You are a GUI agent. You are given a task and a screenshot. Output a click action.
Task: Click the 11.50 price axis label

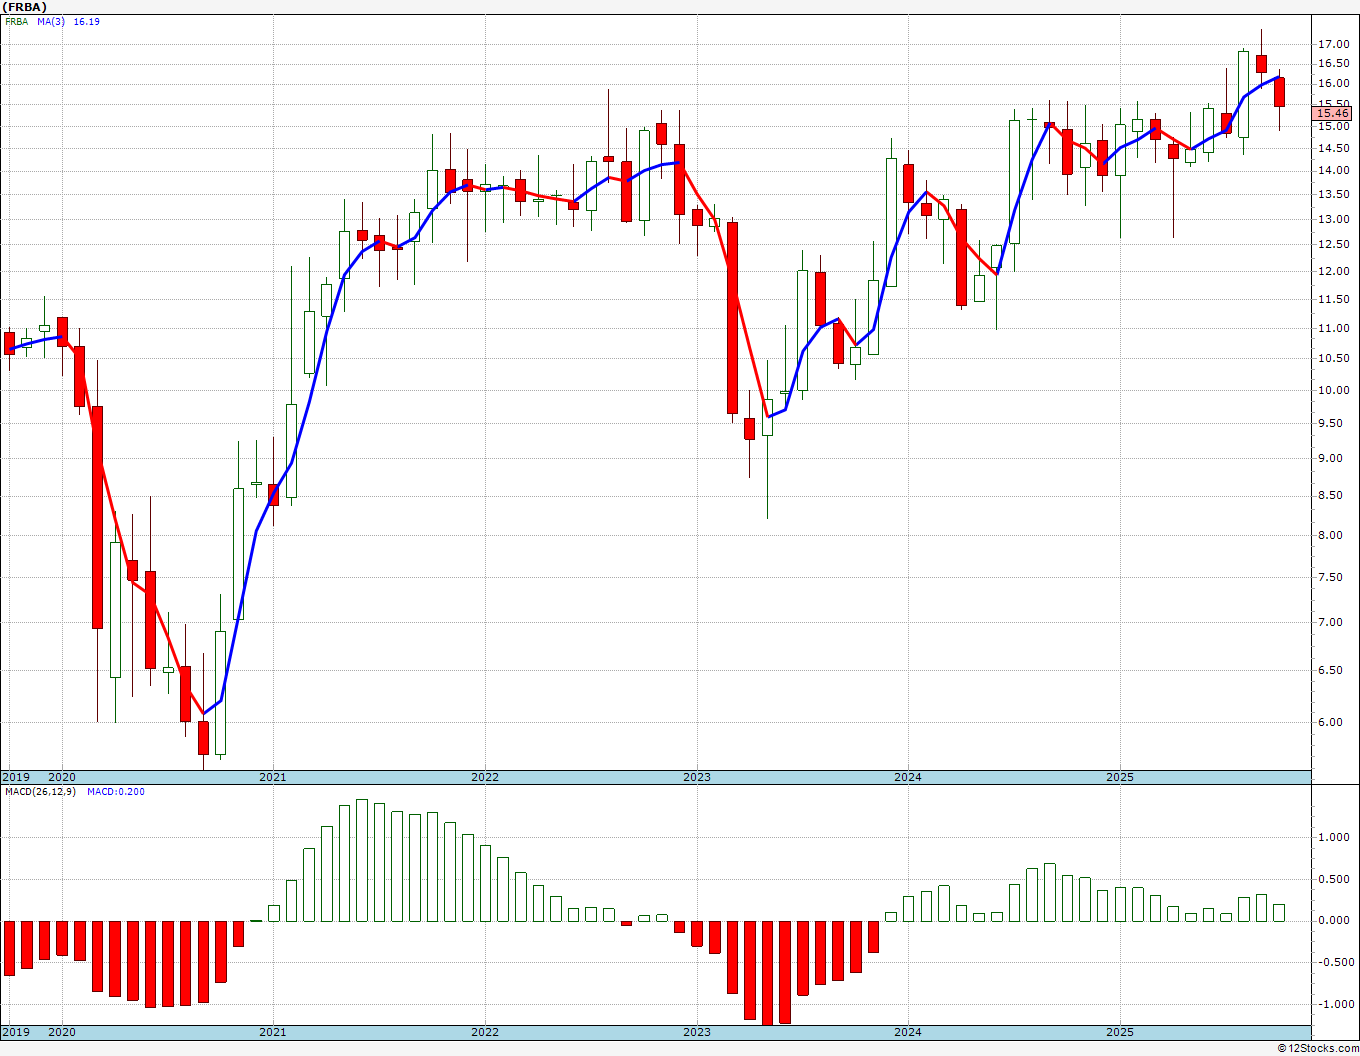click(x=1333, y=299)
